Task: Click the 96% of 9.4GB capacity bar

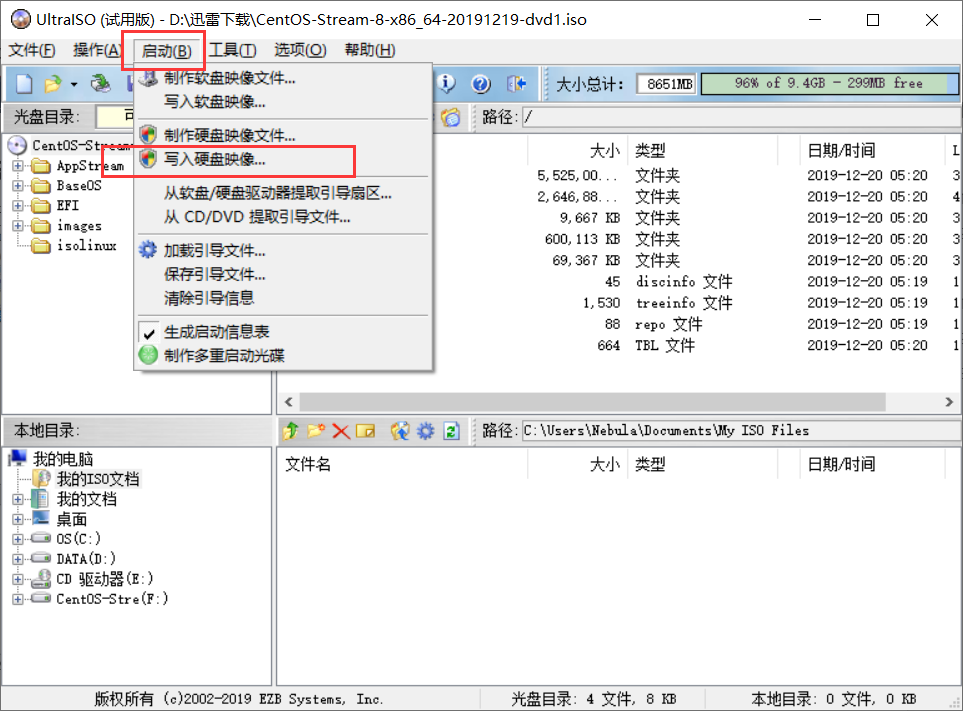Action: (830, 84)
